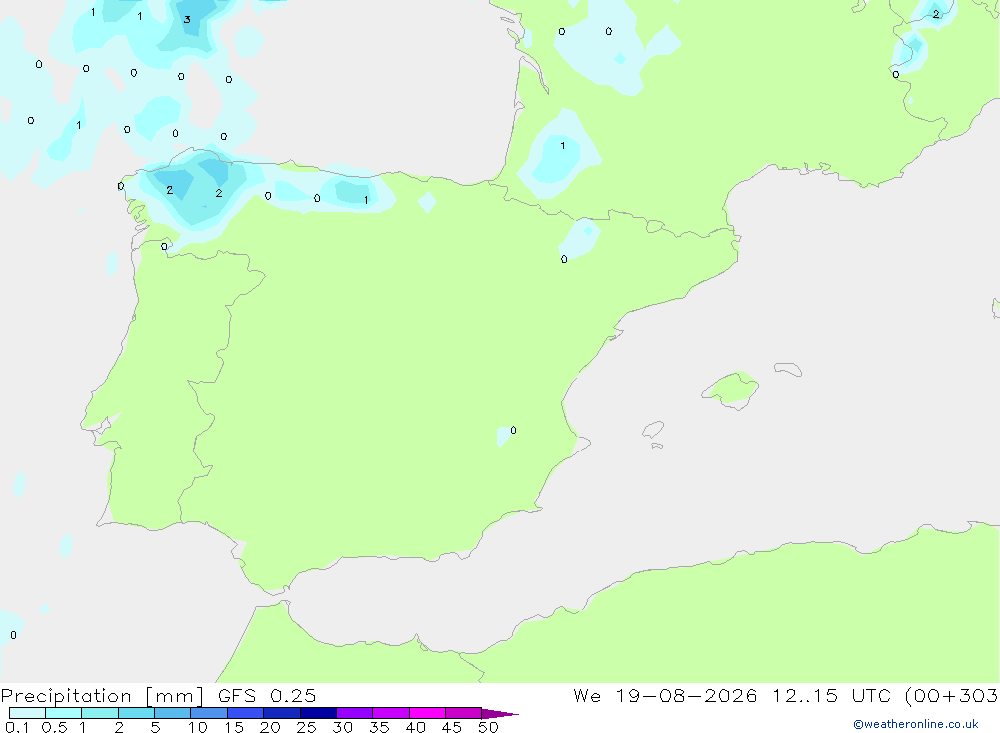The height and width of the screenshot is (733, 1000).
Task: Click the 0.1–0.5 mm legend color swatch
Action: 27,713
